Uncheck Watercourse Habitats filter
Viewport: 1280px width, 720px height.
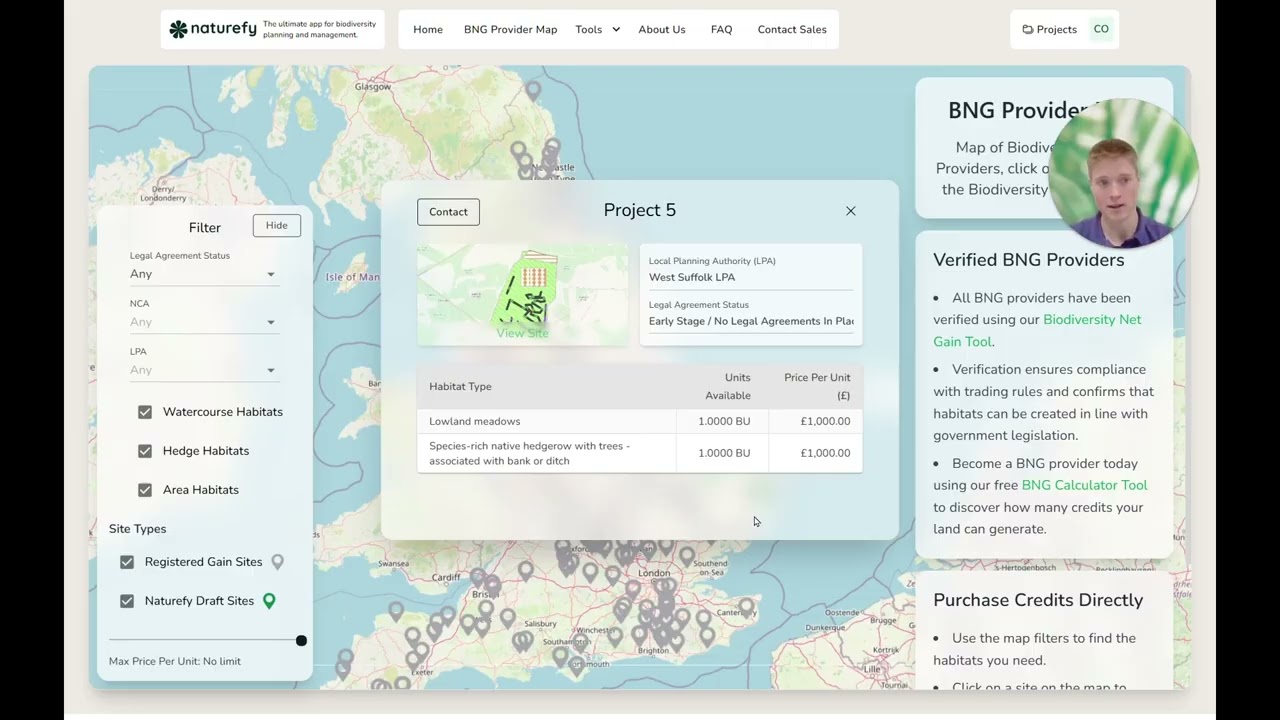[x=145, y=412]
